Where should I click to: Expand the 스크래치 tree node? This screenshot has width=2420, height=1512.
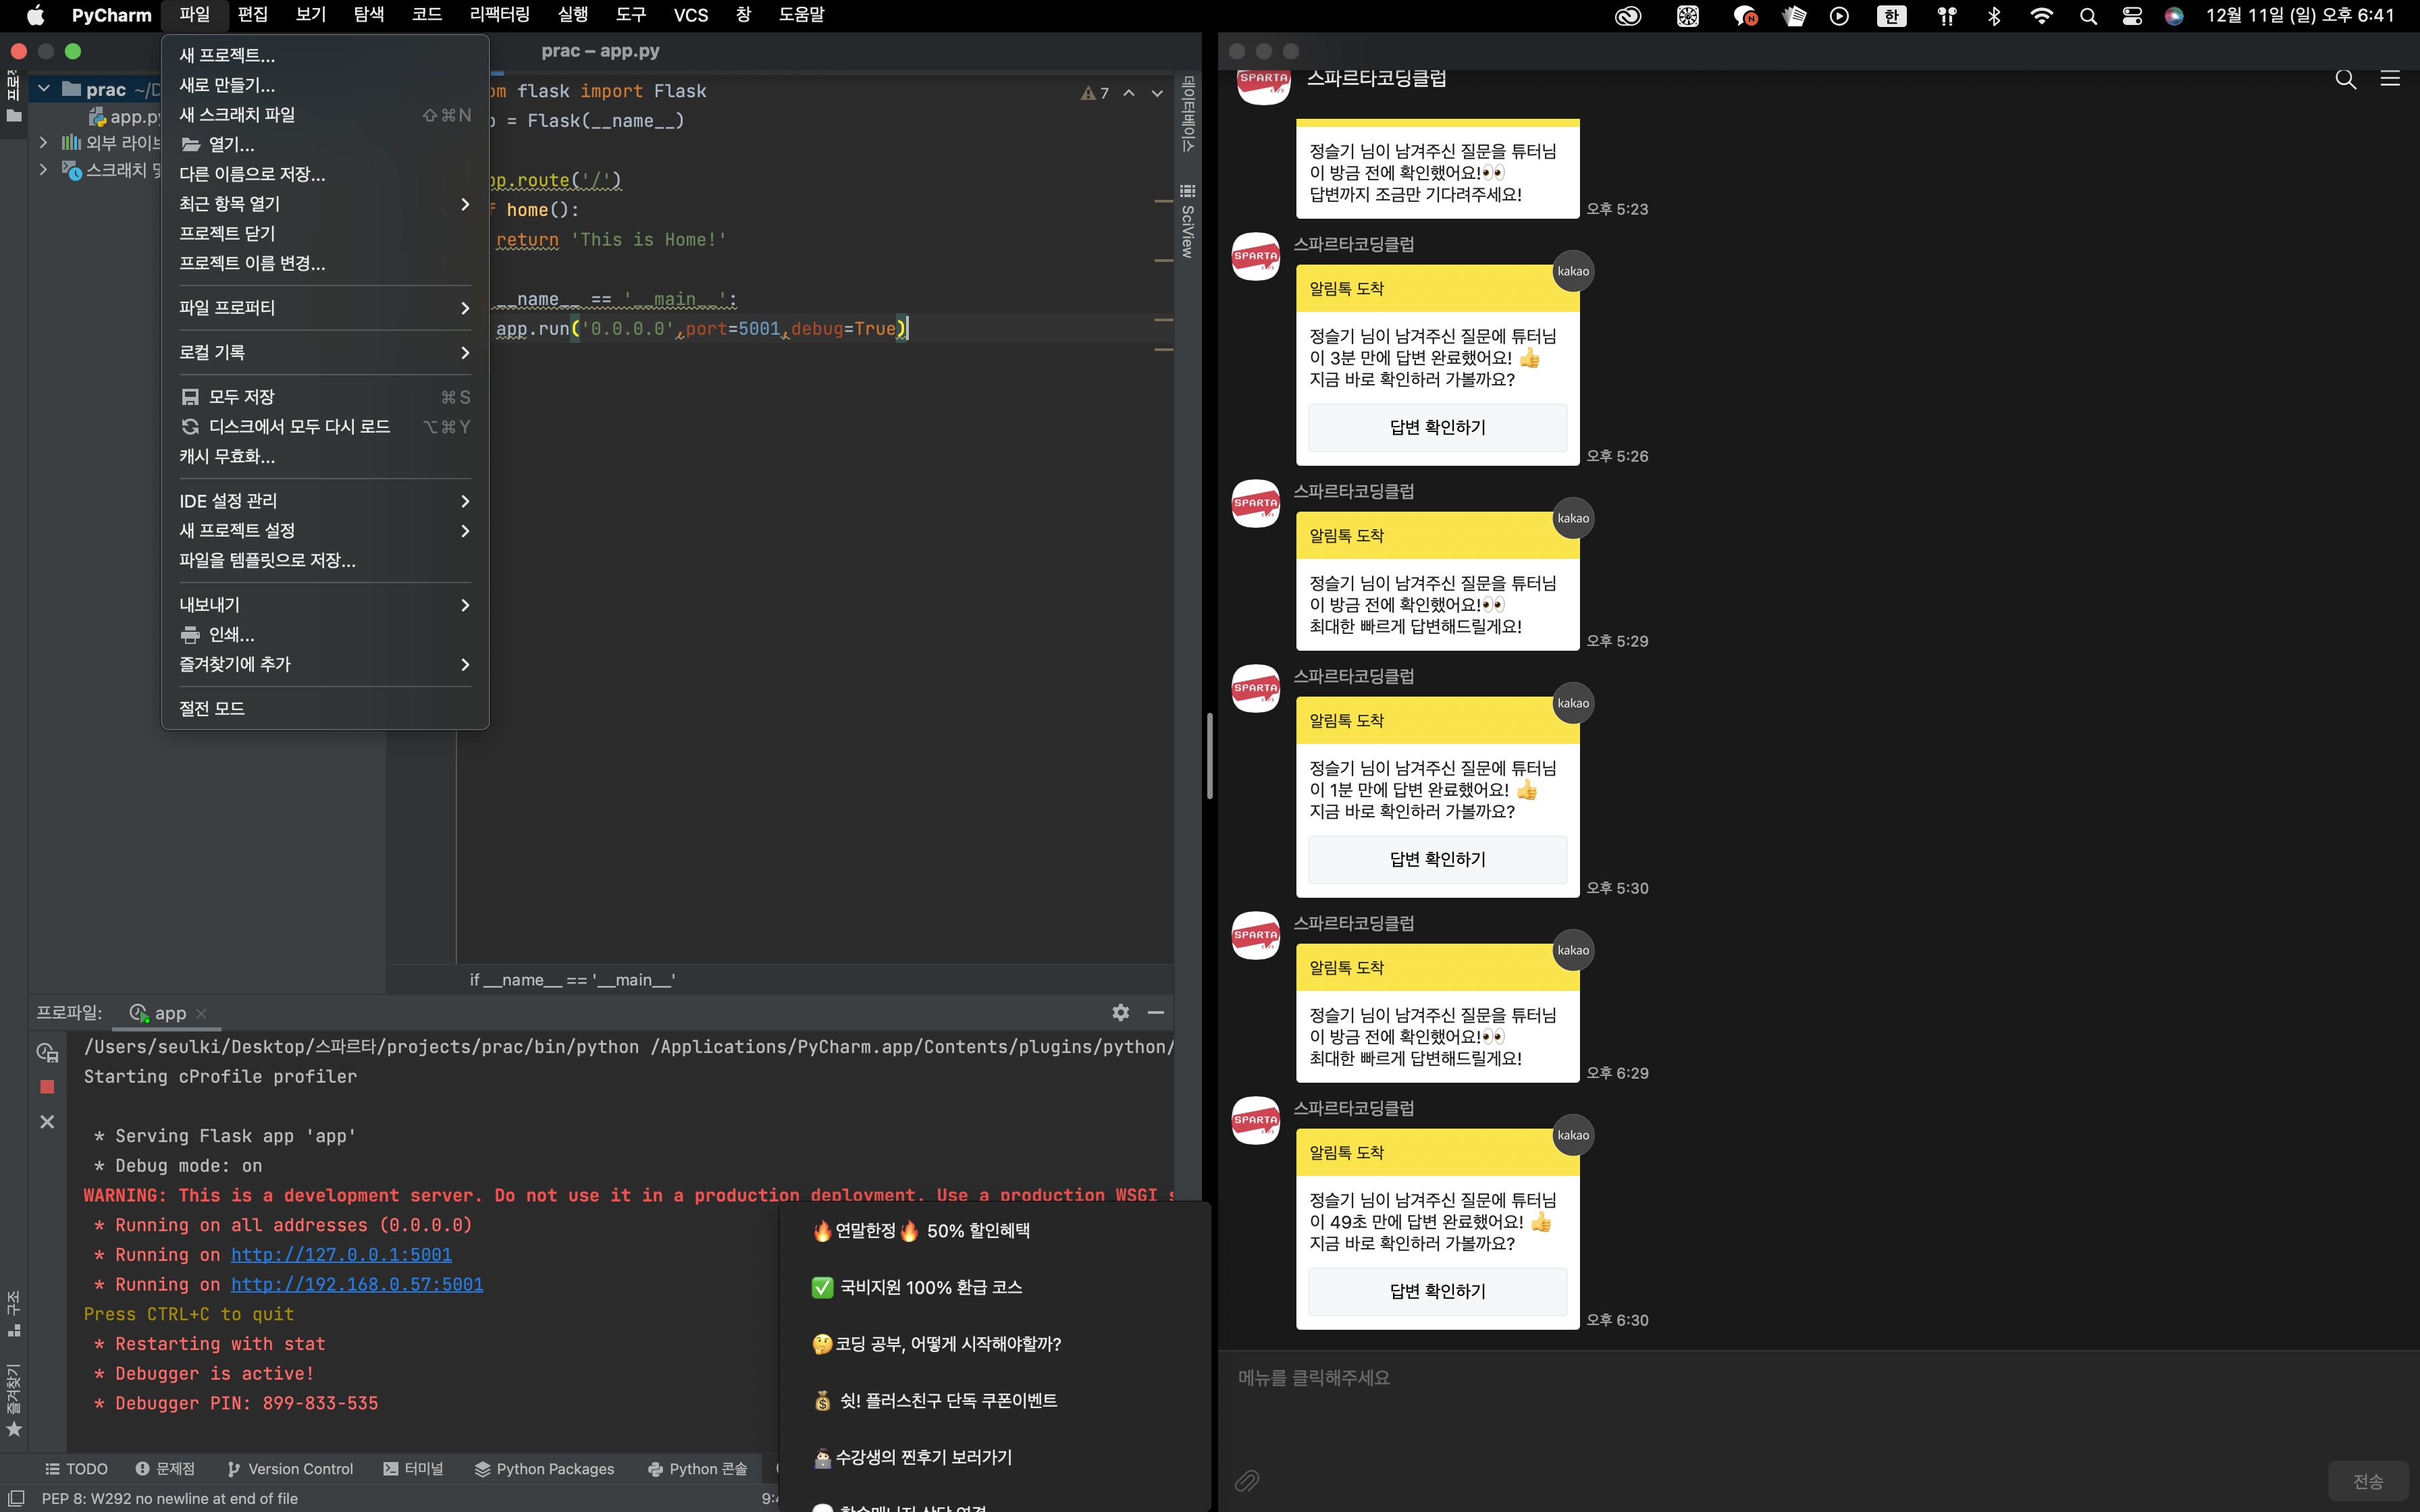click(x=44, y=170)
